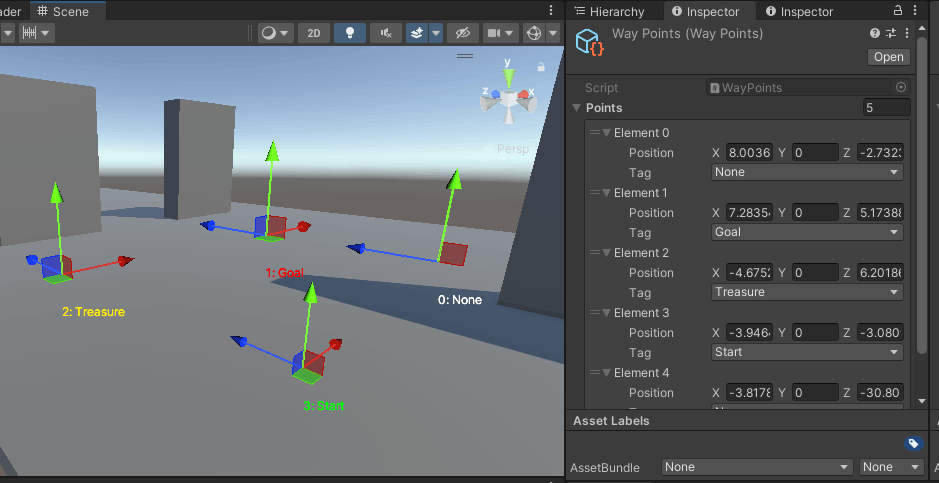Viewport: 939px width, 483px height.
Task: Open scene effects dropdown arrow
Action: (437, 33)
